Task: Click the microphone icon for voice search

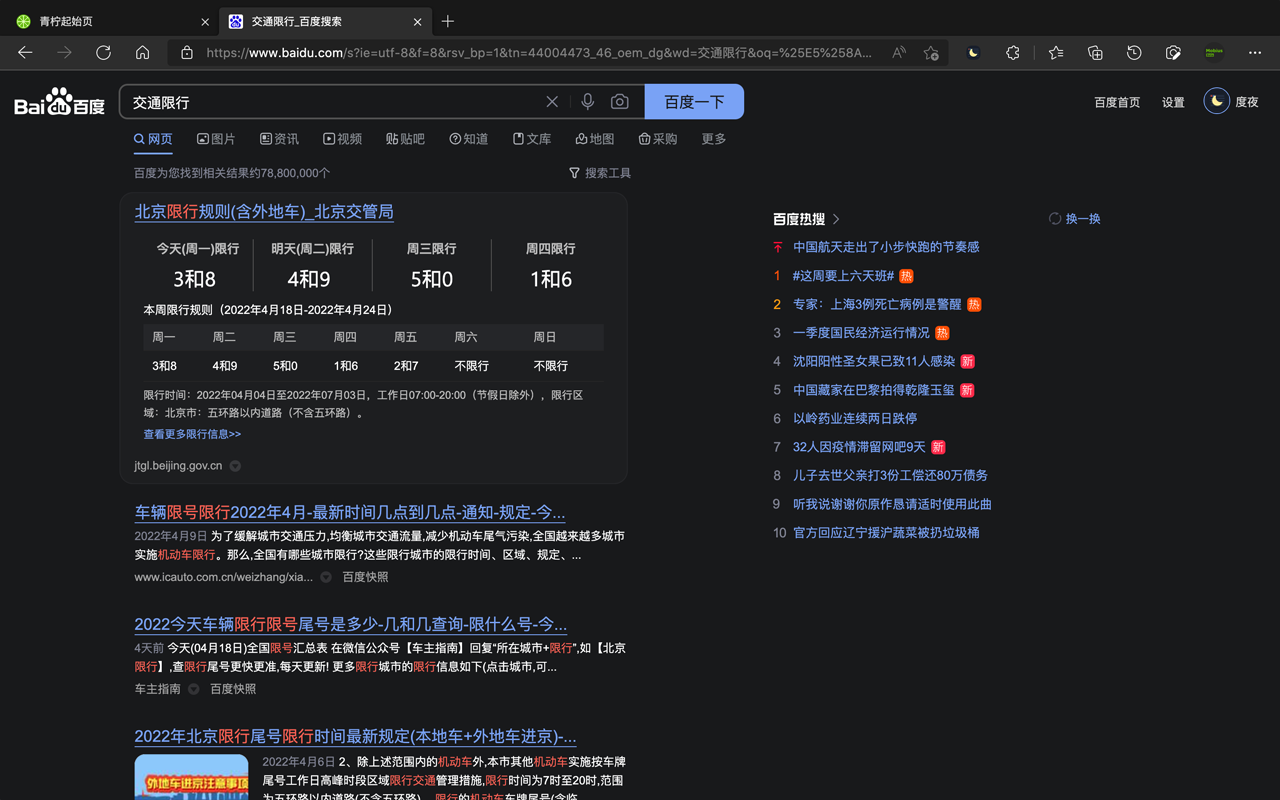Action: pyautogui.click(x=588, y=100)
